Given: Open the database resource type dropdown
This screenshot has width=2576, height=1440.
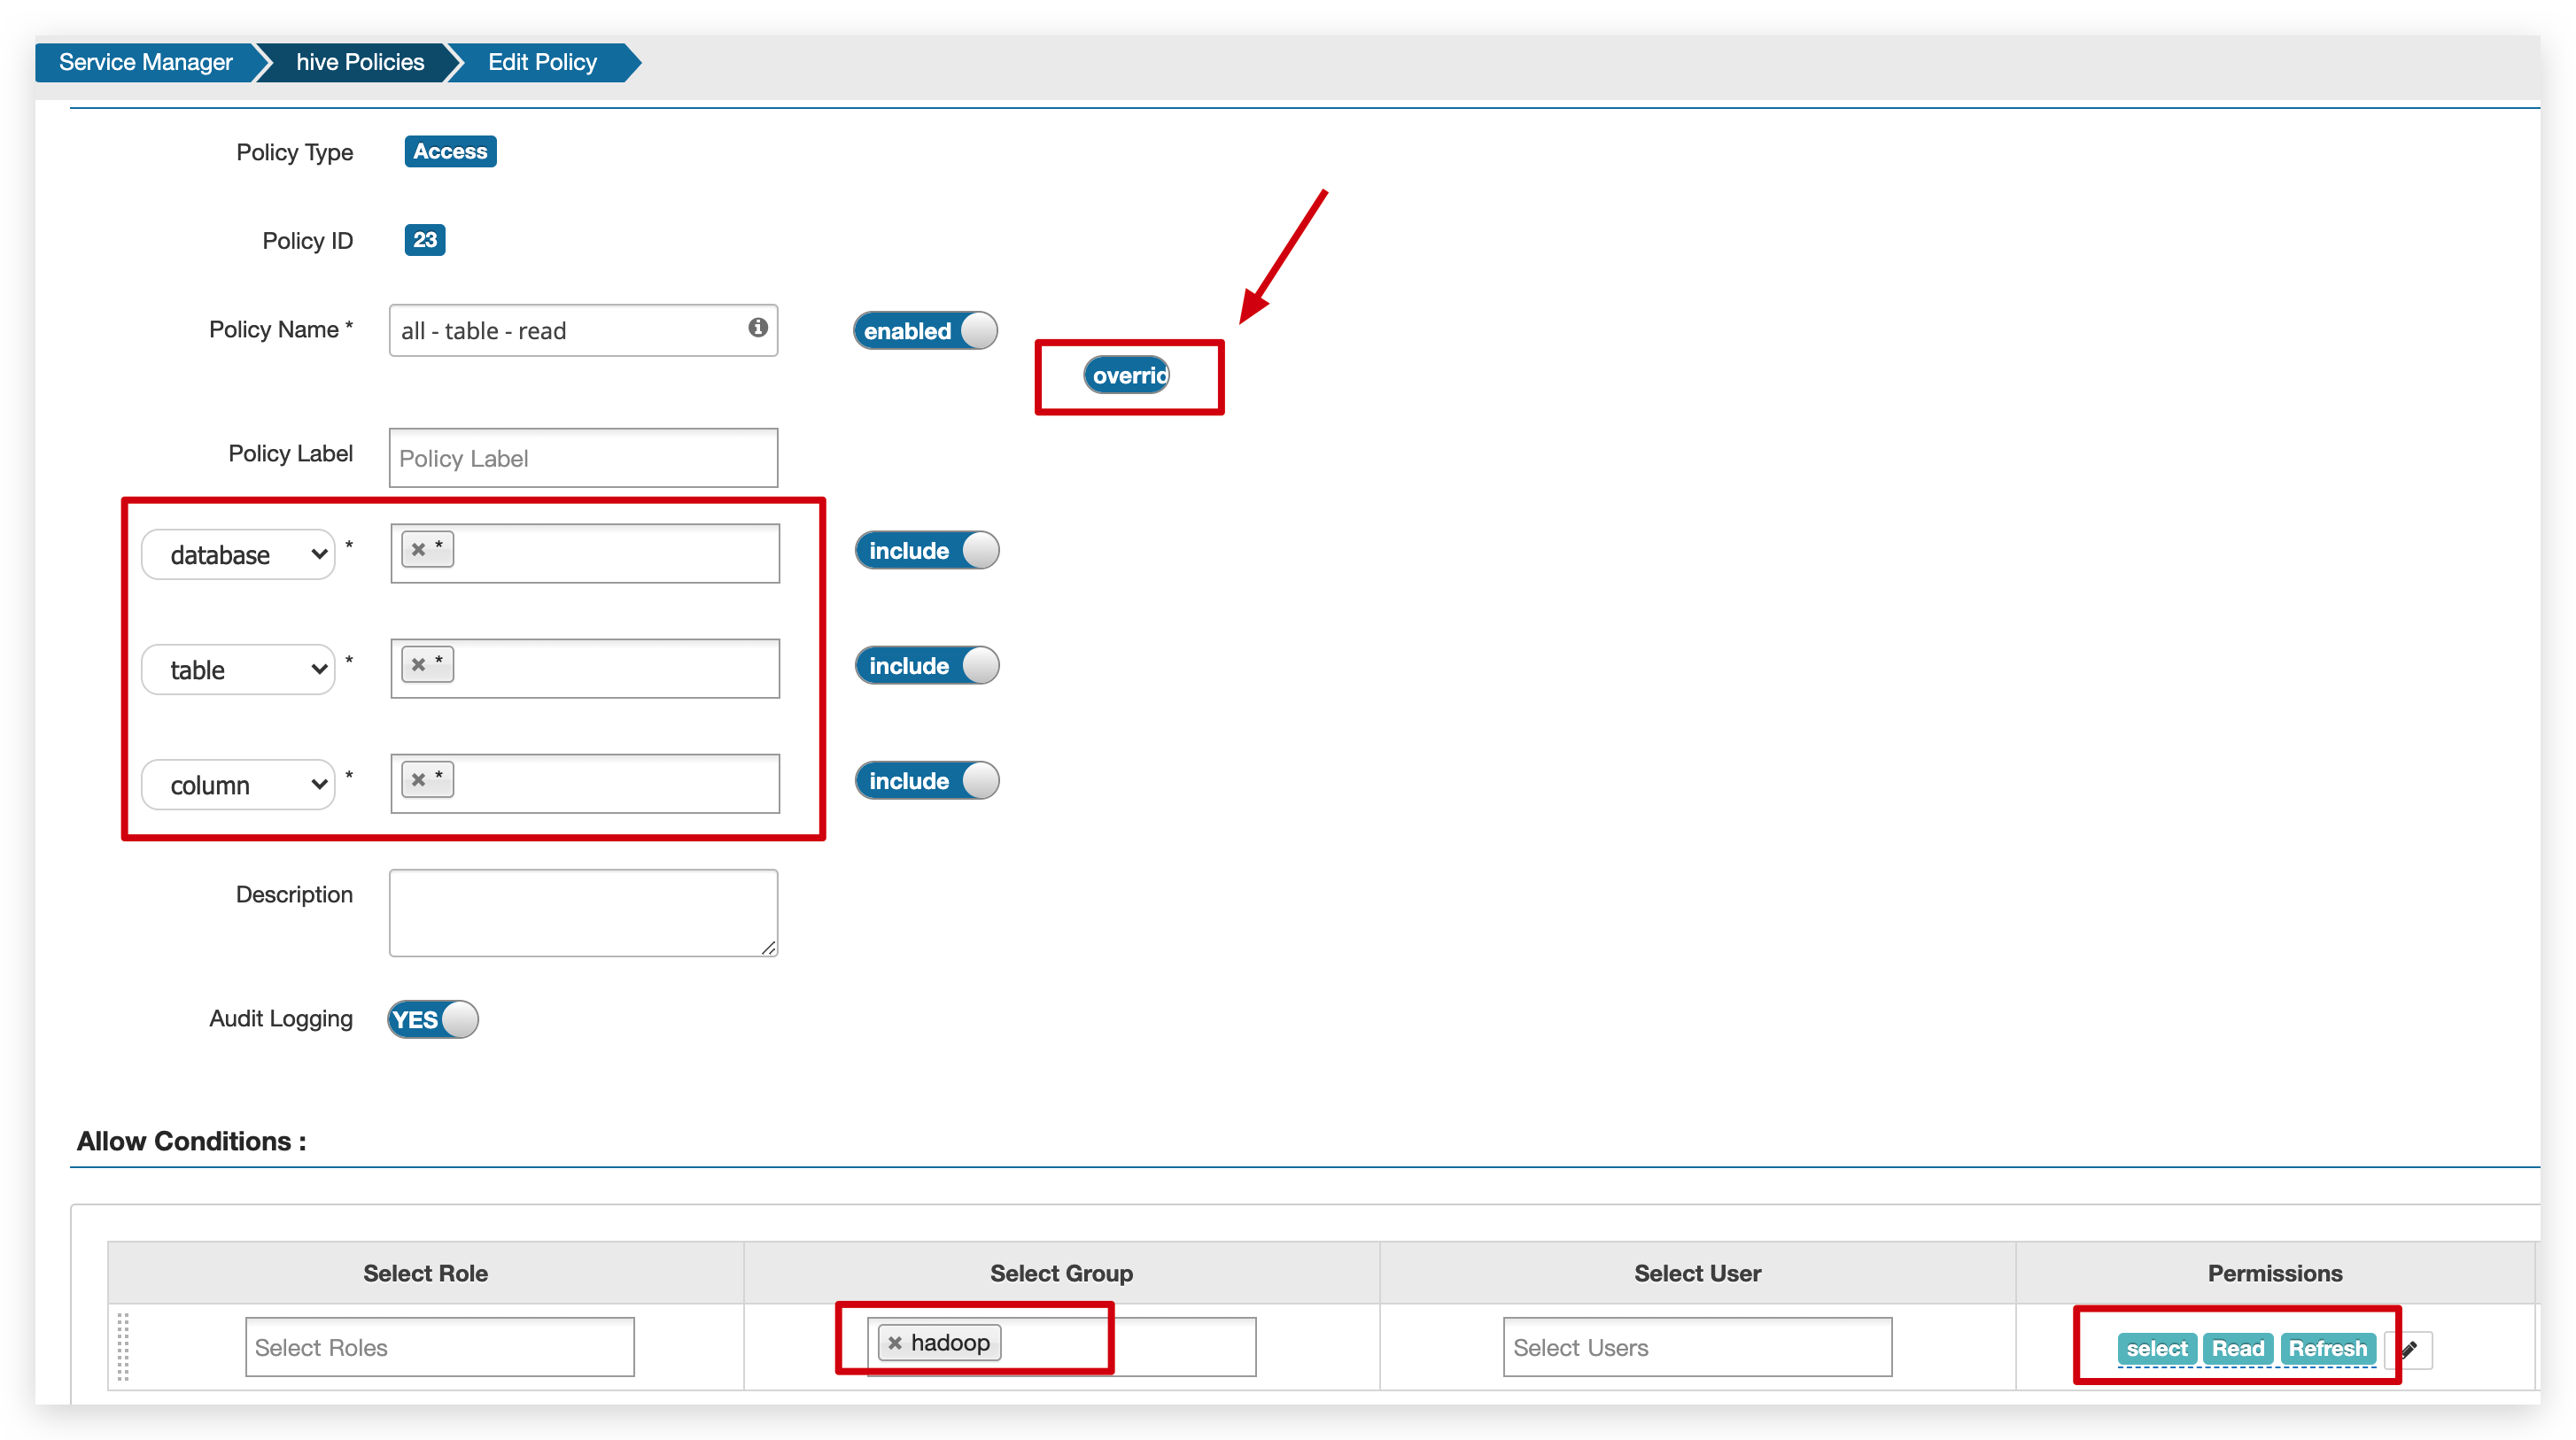Looking at the screenshot, I should click(x=239, y=553).
